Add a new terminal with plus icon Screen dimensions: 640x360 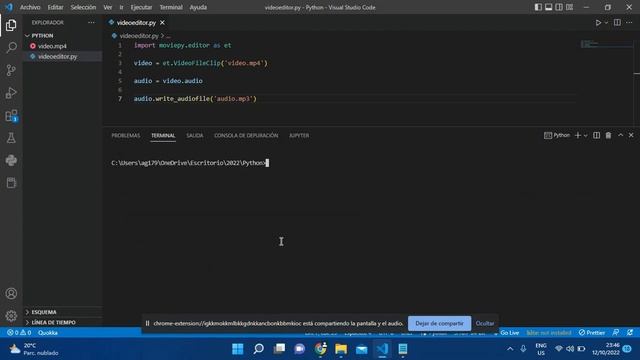[x=578, y=135]
